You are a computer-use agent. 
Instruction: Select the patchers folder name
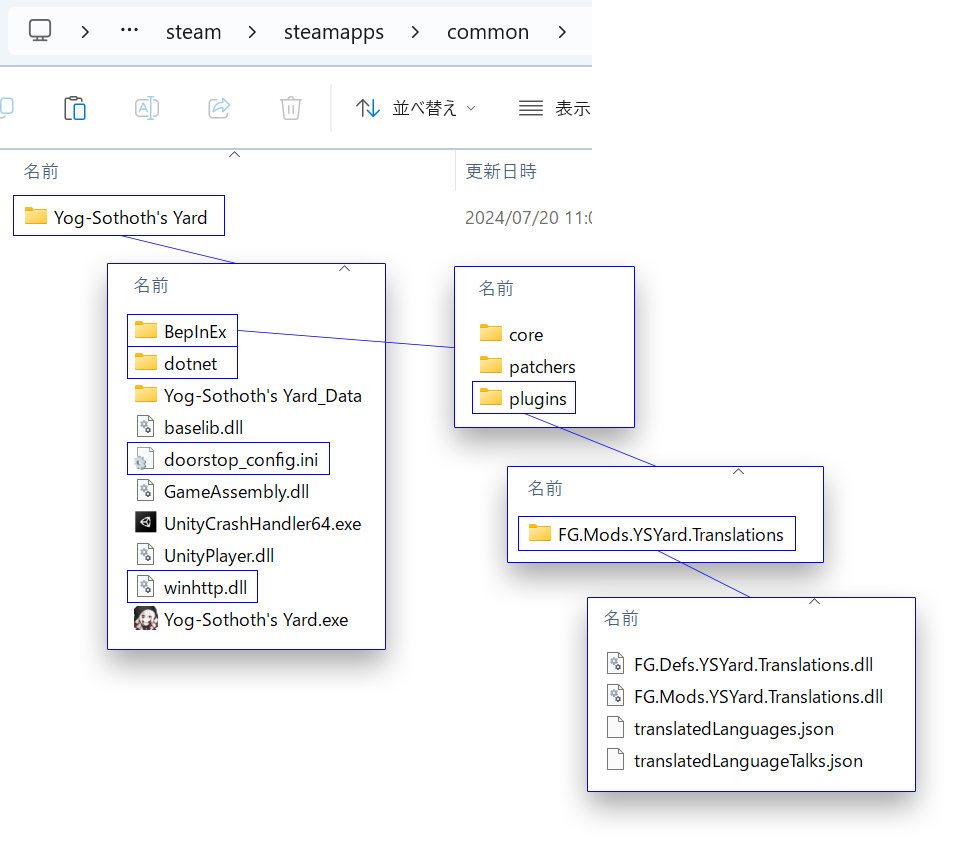click(542, 367)
